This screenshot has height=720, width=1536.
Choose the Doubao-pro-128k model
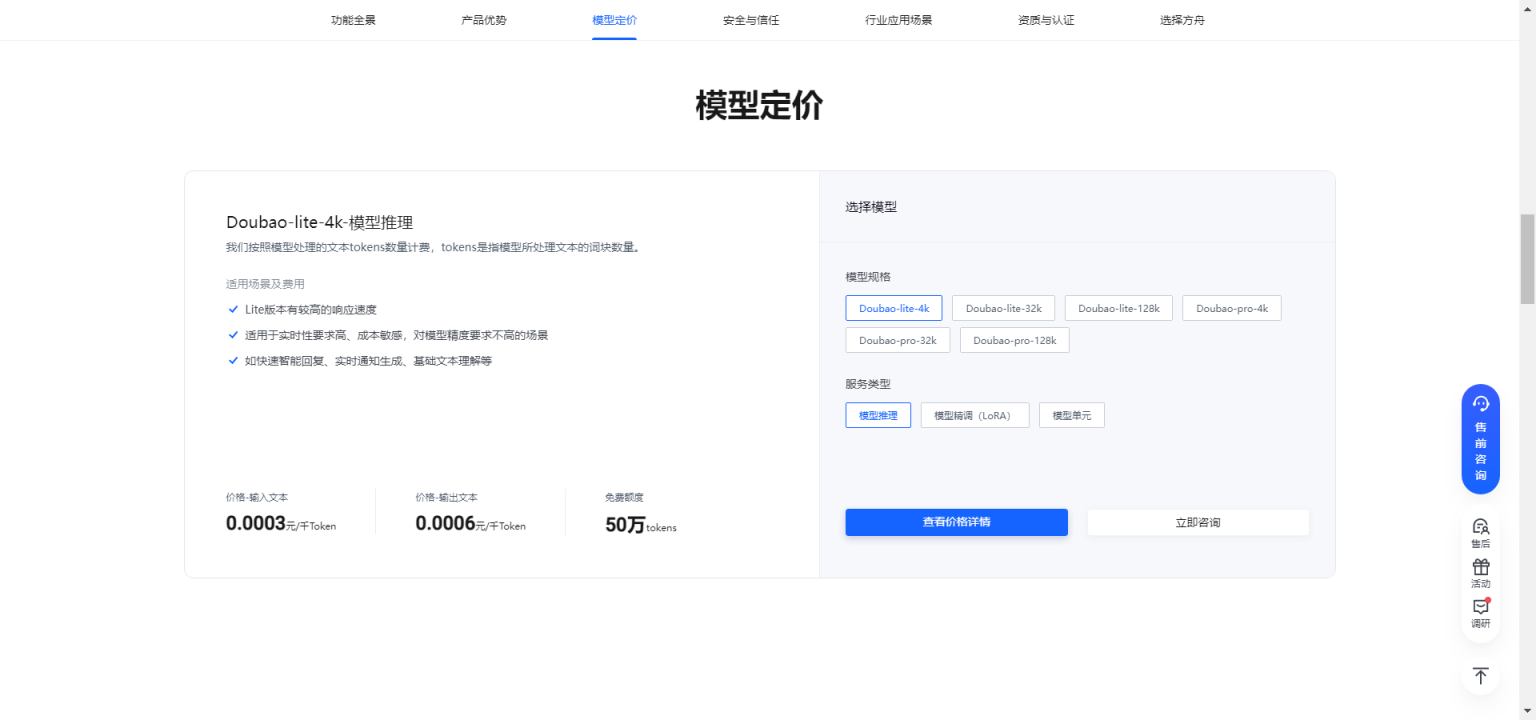coord(1014,340)
